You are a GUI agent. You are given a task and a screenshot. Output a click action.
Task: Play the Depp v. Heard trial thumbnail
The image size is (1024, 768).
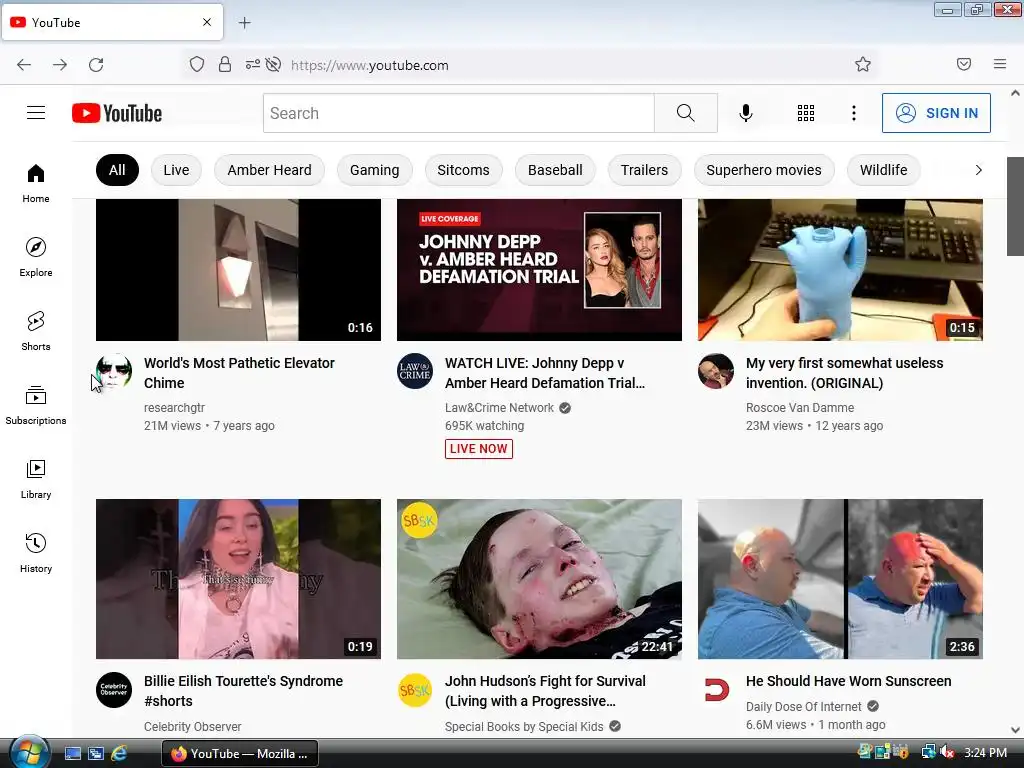click(539, 270)
